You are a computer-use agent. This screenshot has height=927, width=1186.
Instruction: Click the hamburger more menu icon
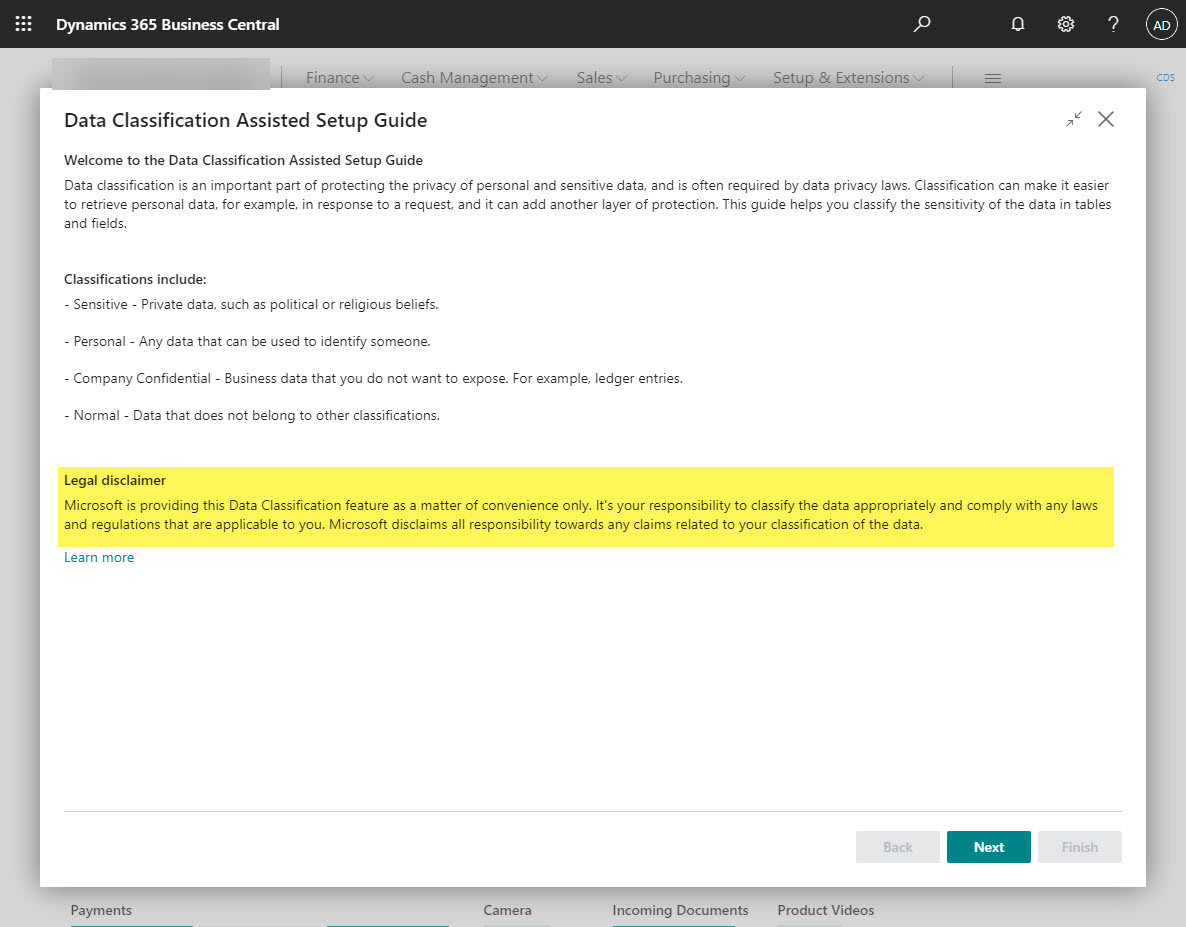pyautogui.click(x=993, y=78)
